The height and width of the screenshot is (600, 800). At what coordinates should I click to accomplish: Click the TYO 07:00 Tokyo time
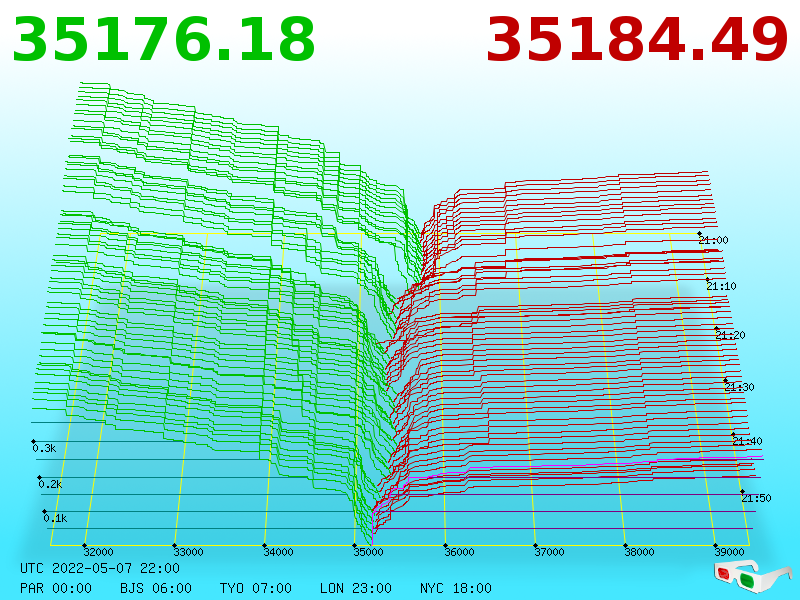point(256,588)
